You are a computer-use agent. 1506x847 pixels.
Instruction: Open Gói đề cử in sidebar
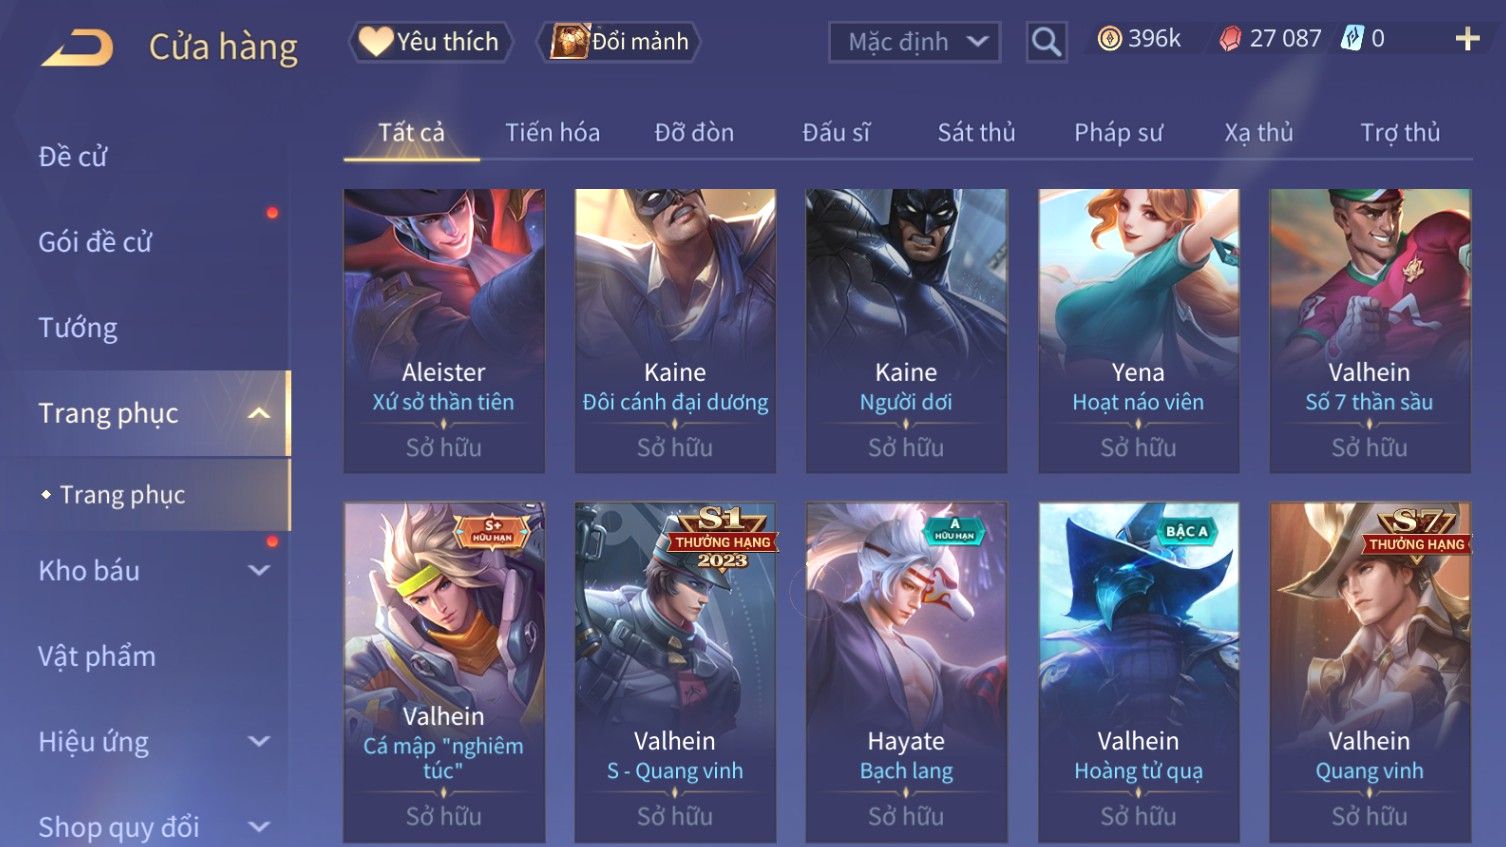pos(95,242)
